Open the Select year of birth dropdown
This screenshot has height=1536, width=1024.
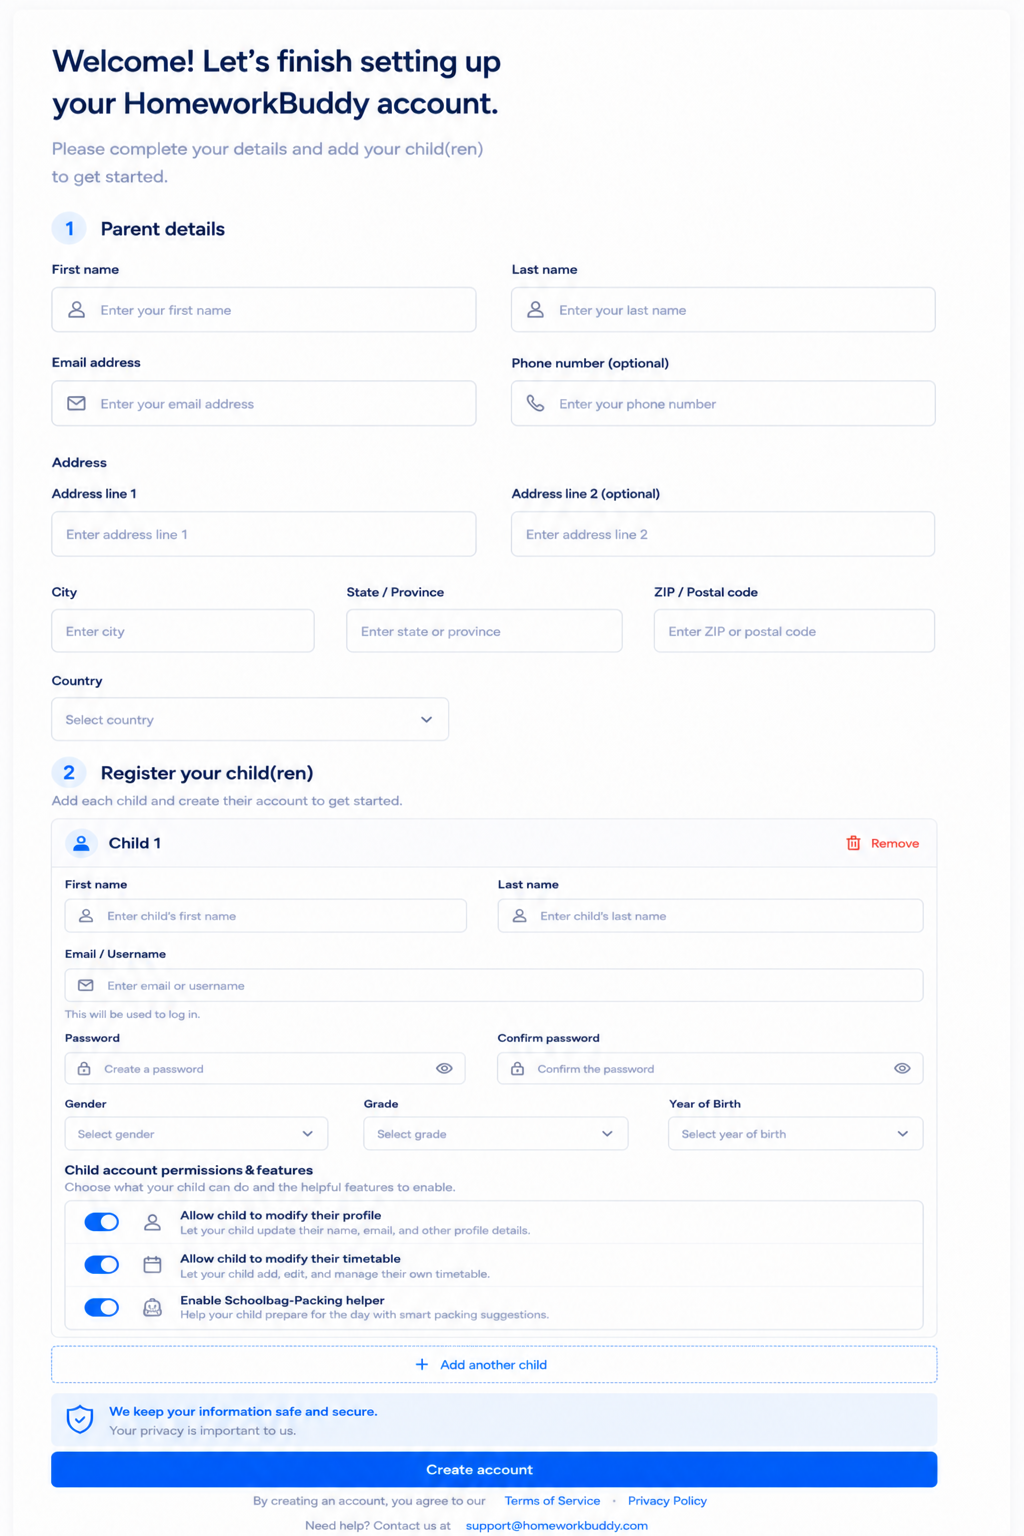coord(796,1134)
